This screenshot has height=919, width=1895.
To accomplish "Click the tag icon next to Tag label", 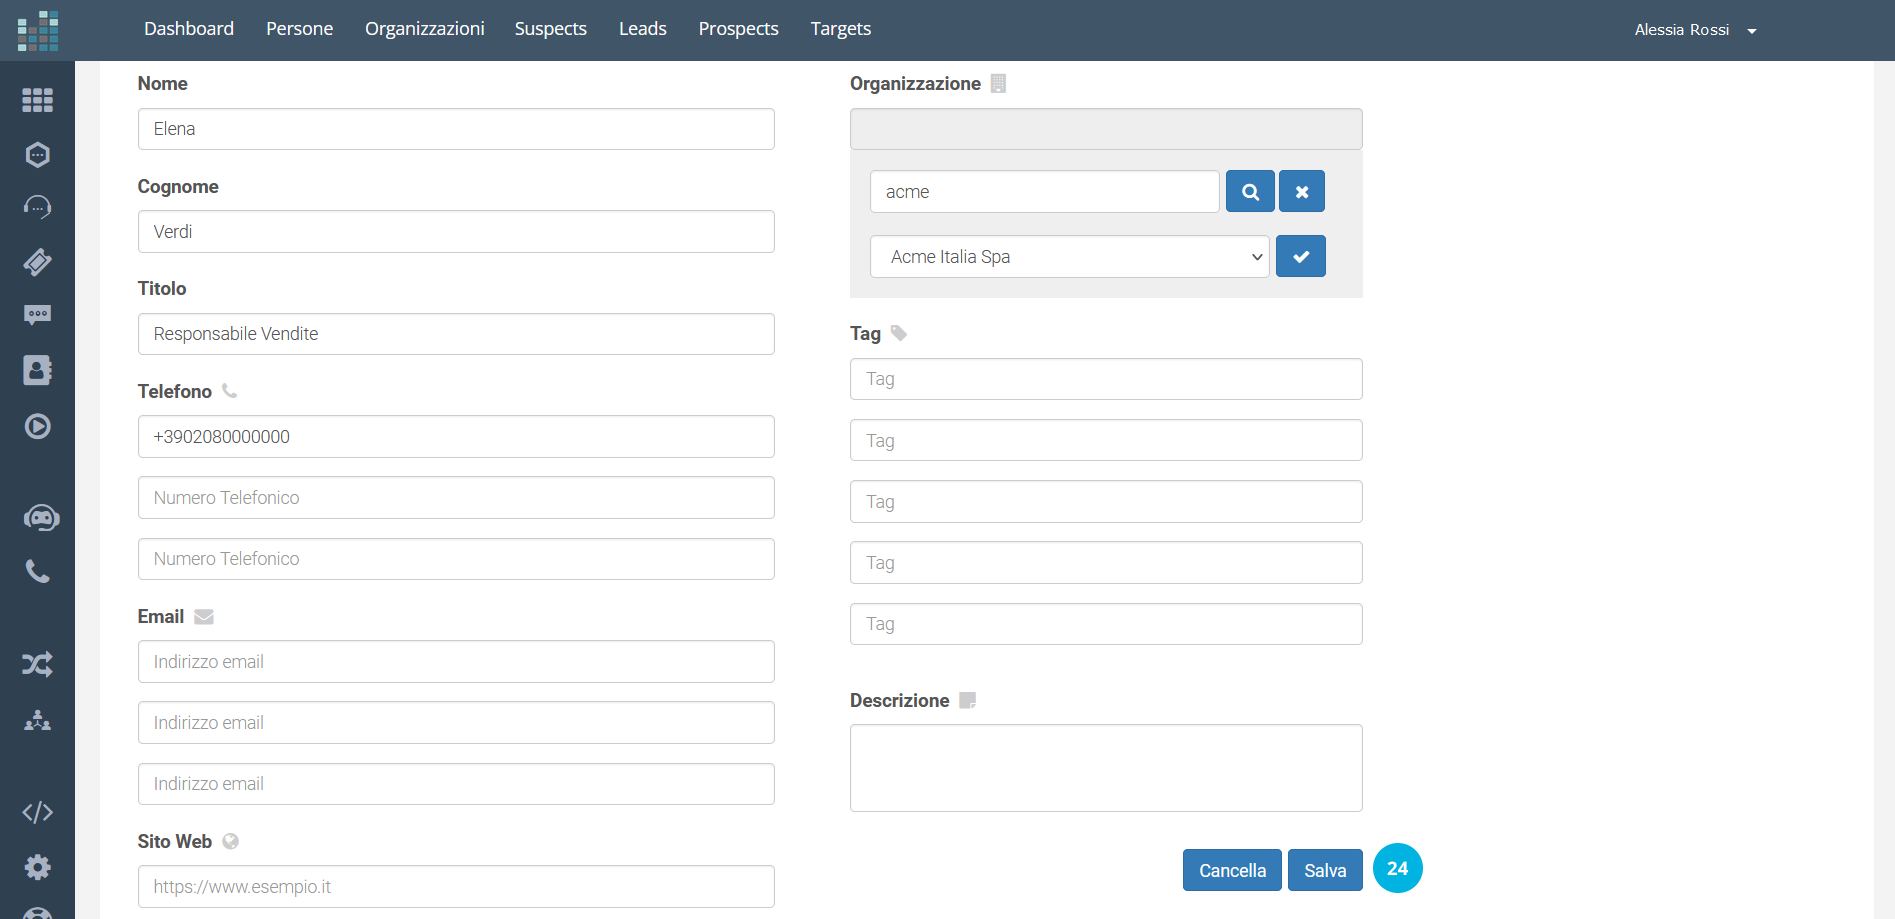I will coord(899,333).
